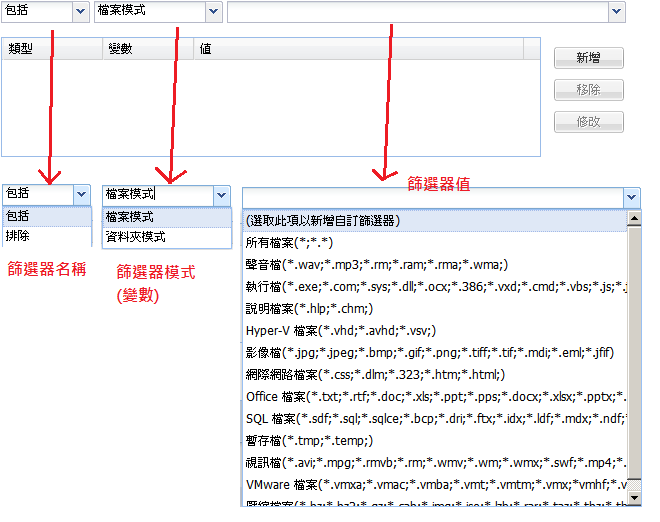Select 包括 option in the open list
This screenshot has width=660, height=522.
pos(47,216)
